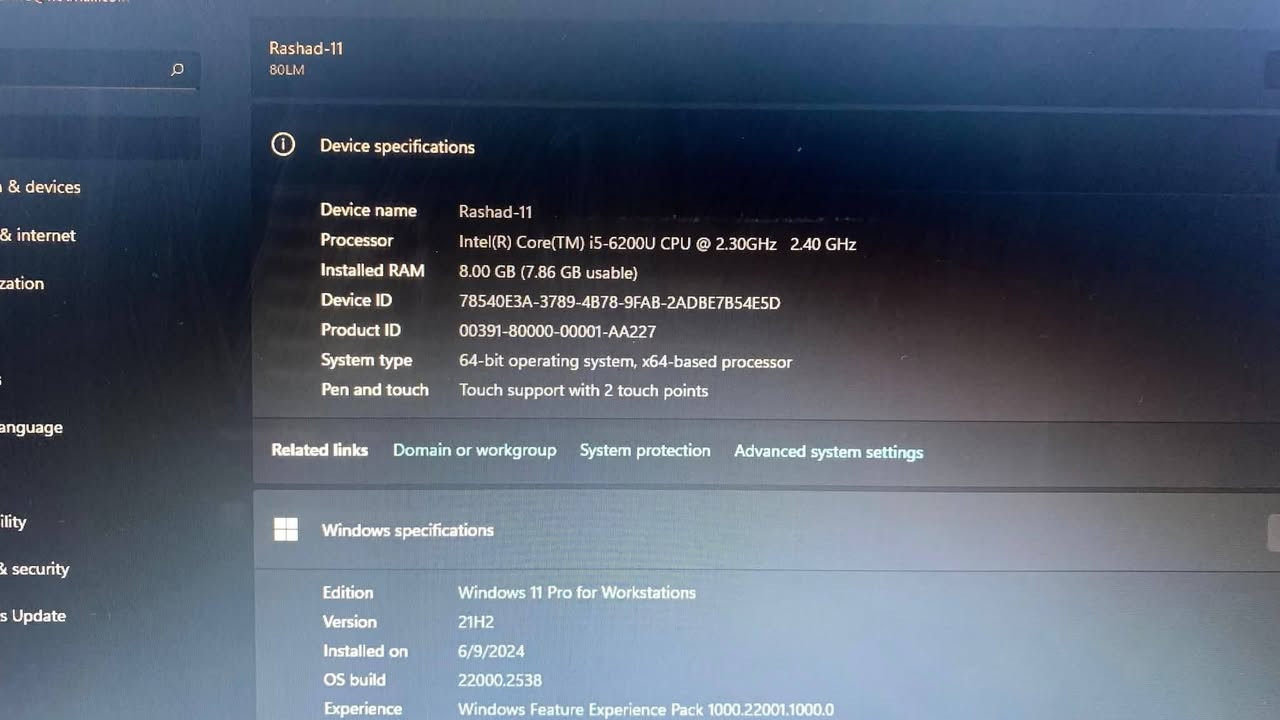Select the Device name value Rashad-11
Viewport: 1280px width, 720px height.
(495, 212)
